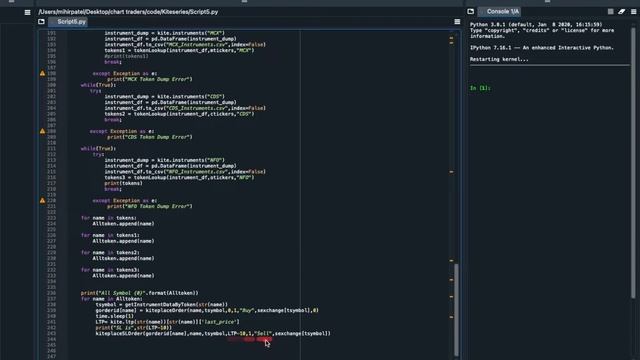Image resolution: width=640 pixels, height=360 pixels.
Task: Click the "for name in tokens2:" line
Action: coord(110,253)
